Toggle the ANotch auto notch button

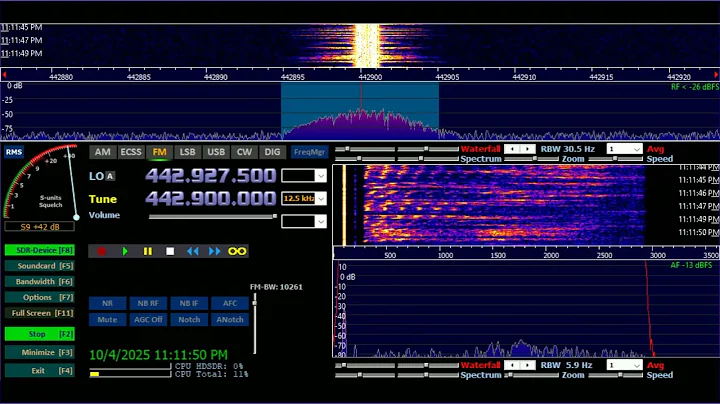coord(230,320)
